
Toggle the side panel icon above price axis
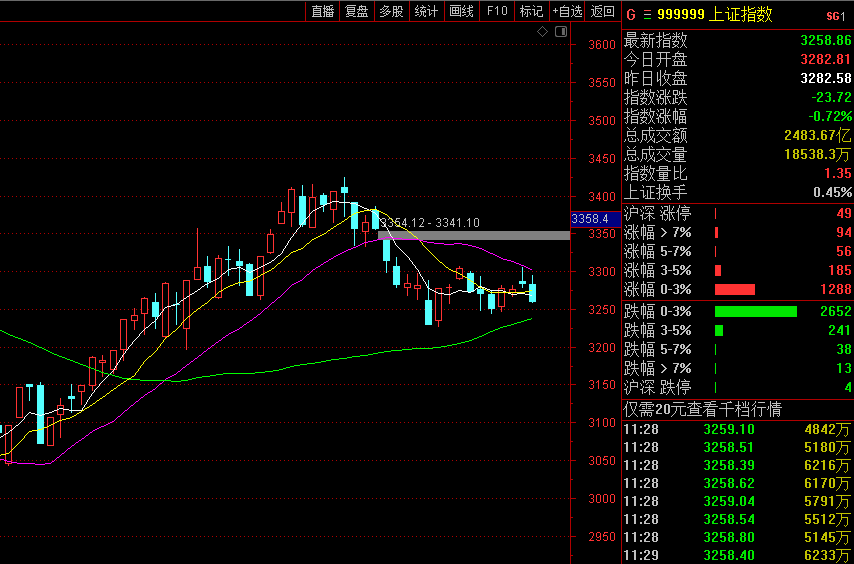[x=560, y=32]
